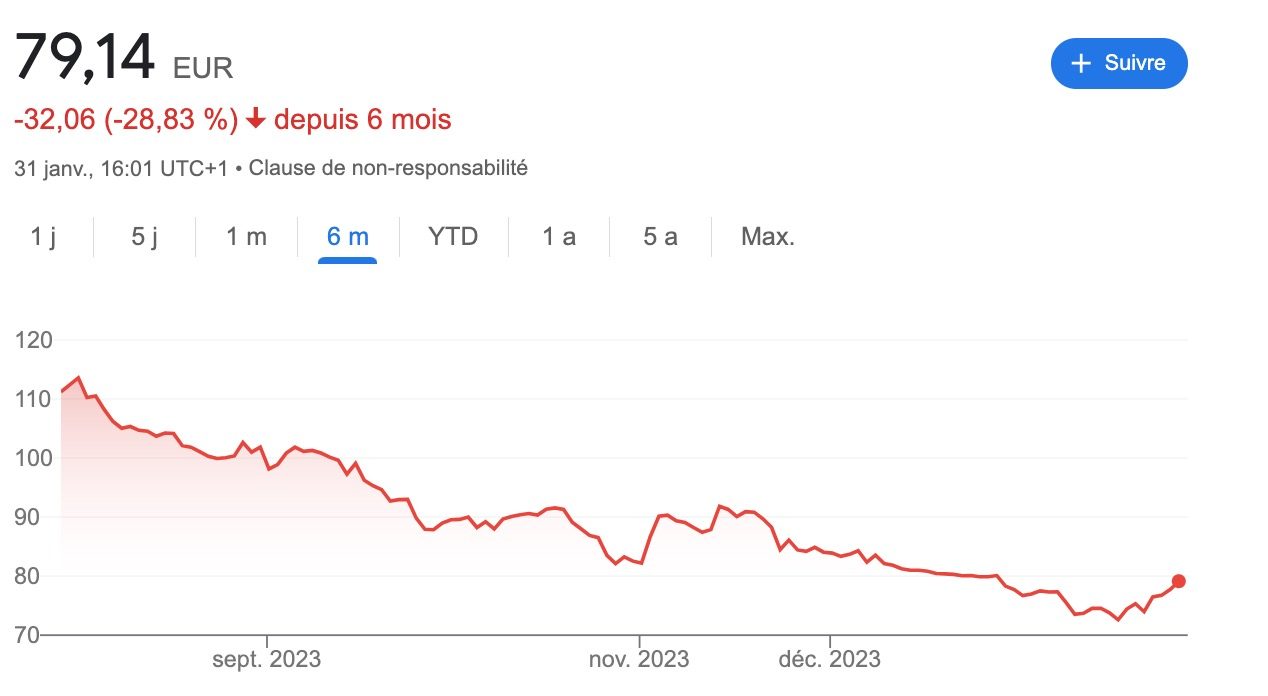Select the active 6 m tab
The width and height of the screenshot is (1268, 696).
pyautogui.click(x=348, y=237)
